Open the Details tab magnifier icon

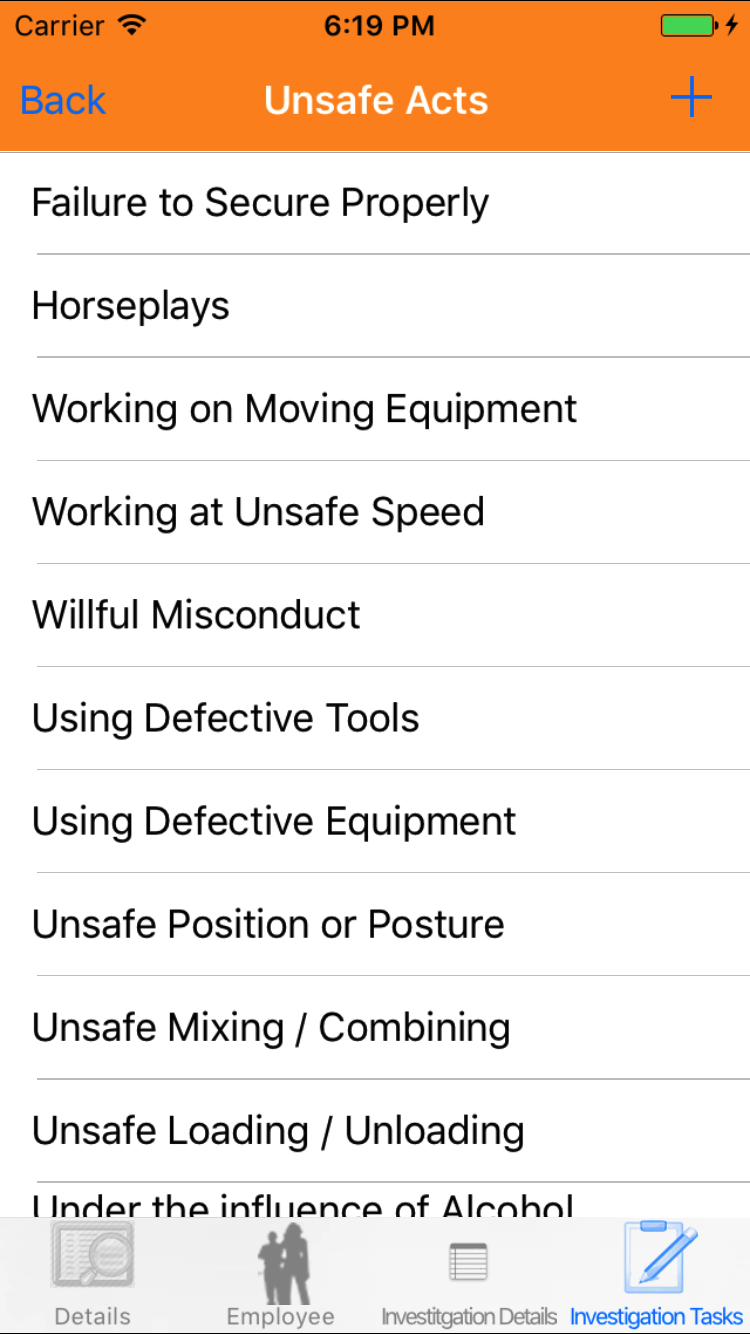(x=92, y=1255)
